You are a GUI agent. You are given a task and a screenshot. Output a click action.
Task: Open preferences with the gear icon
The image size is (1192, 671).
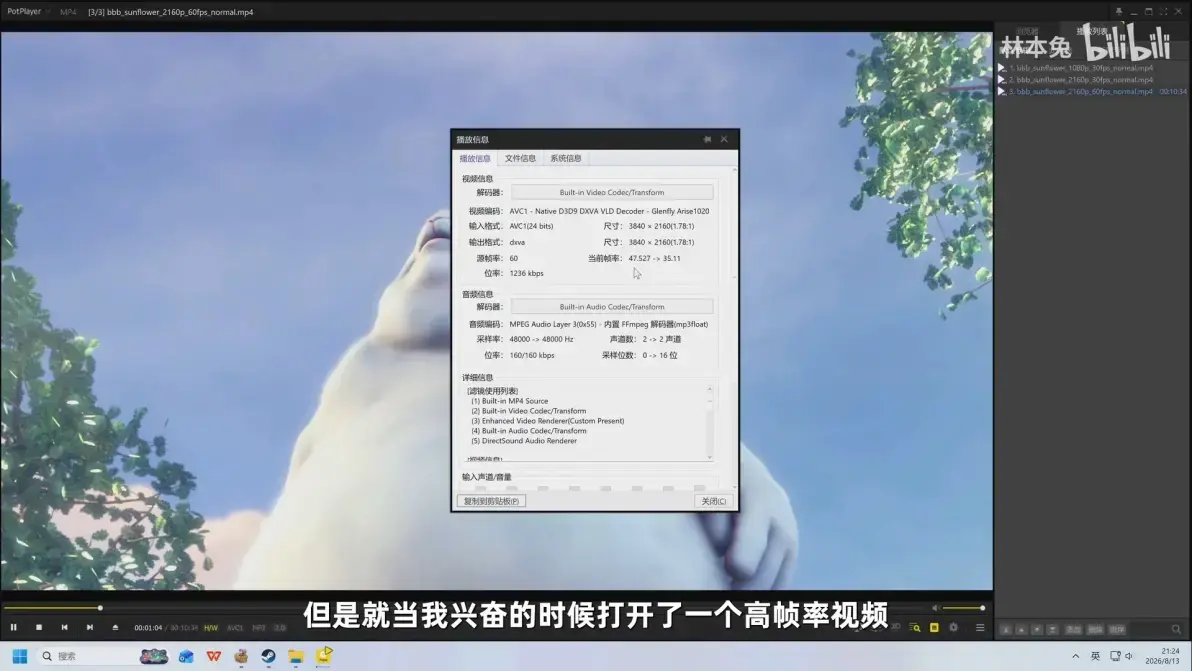point(953,628)
